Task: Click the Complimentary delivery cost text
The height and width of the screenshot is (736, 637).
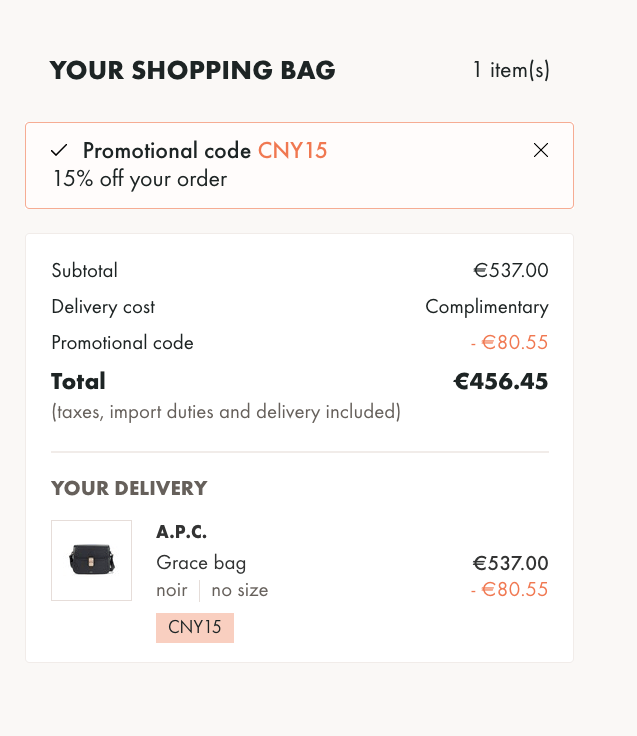Action: coord(487,307)
